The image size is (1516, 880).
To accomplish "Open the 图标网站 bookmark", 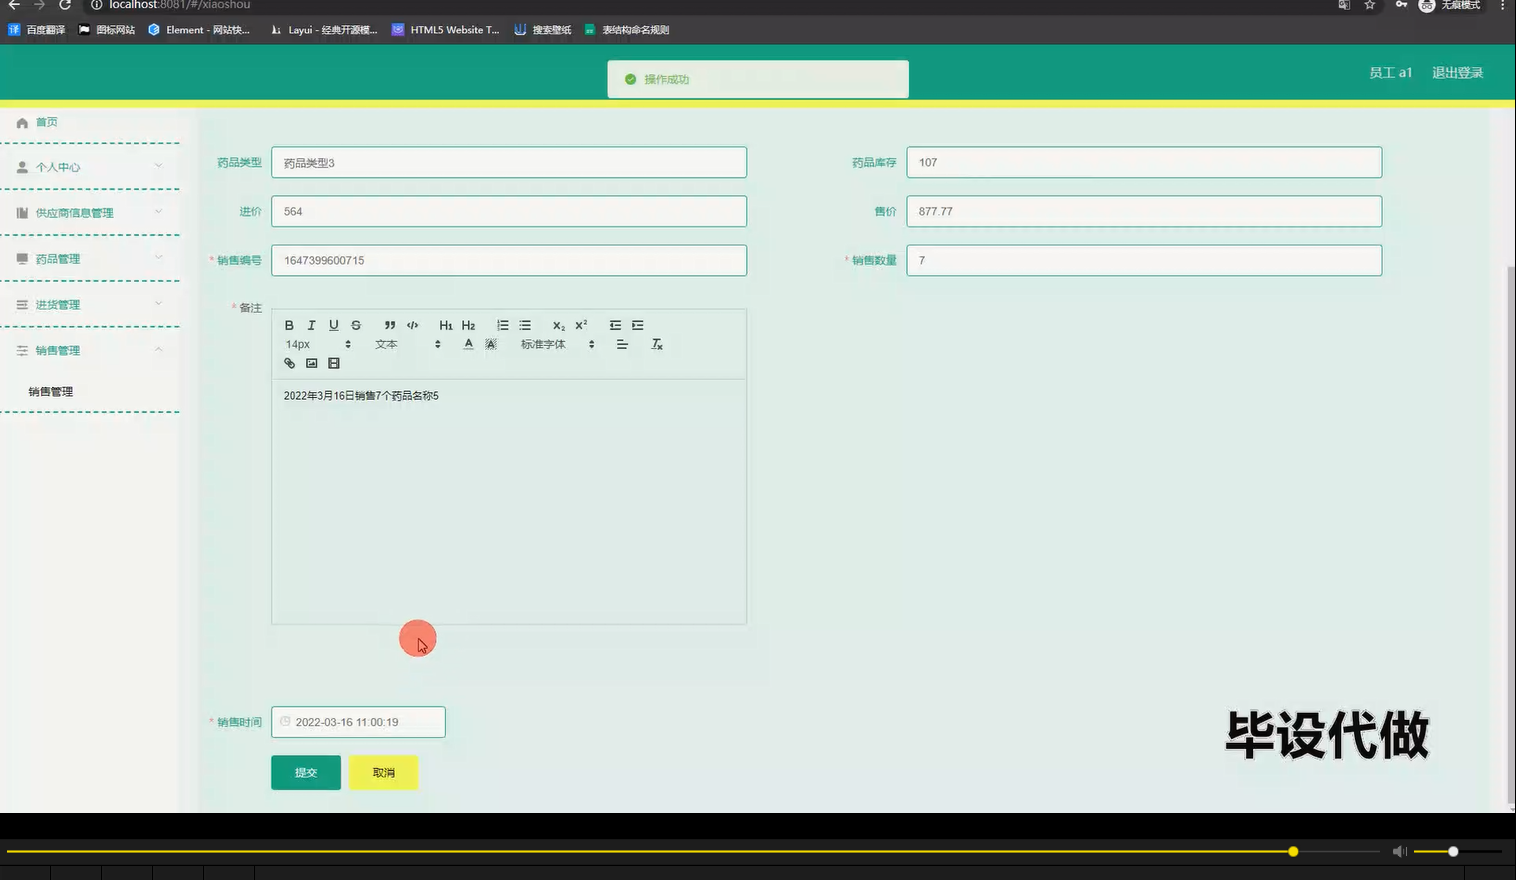I will (107, 30).
